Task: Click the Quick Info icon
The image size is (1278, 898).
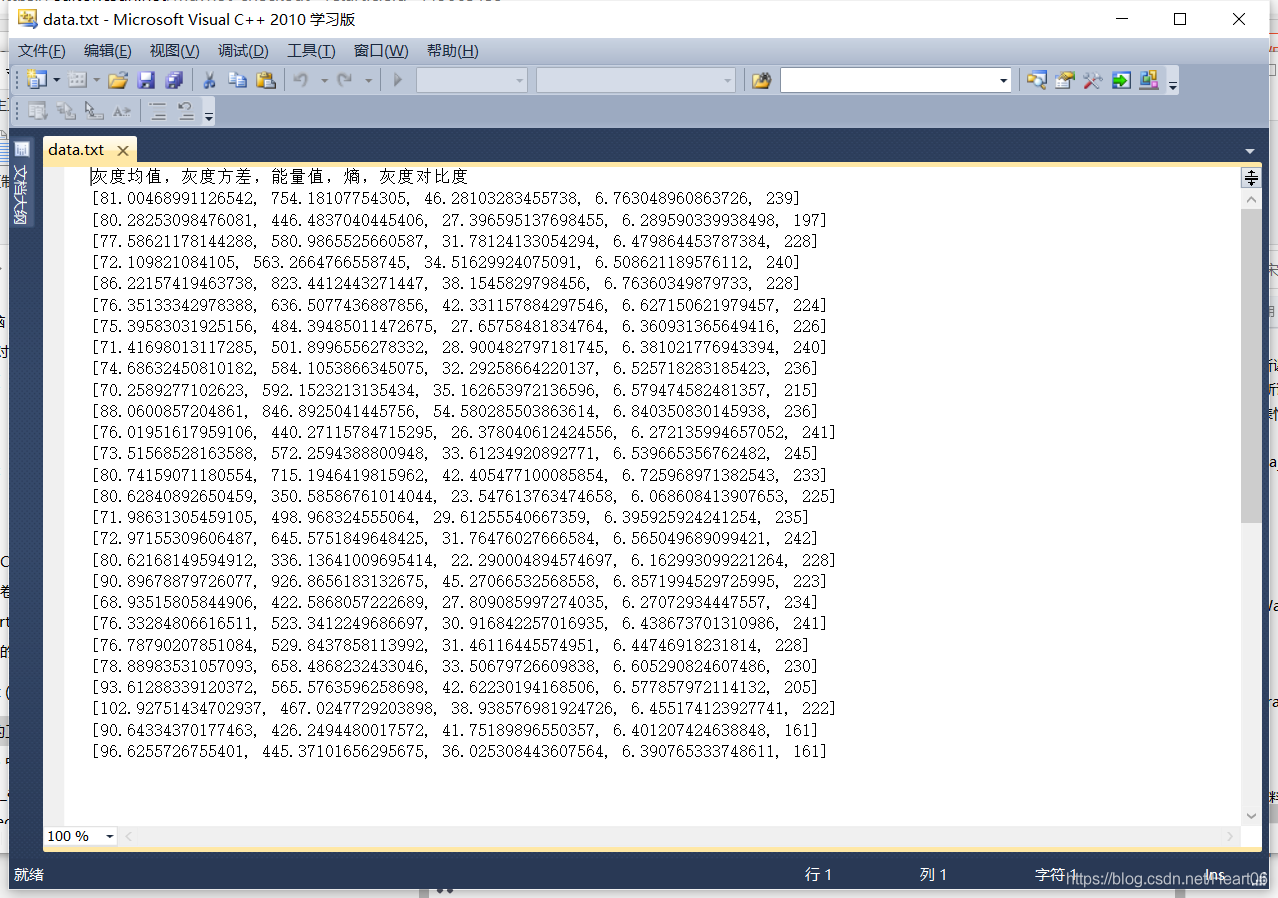Action: tap(94, 111)
